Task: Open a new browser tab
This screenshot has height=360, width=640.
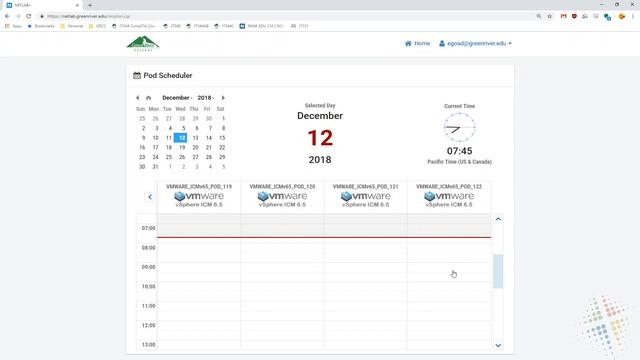Action: [90, 5]
